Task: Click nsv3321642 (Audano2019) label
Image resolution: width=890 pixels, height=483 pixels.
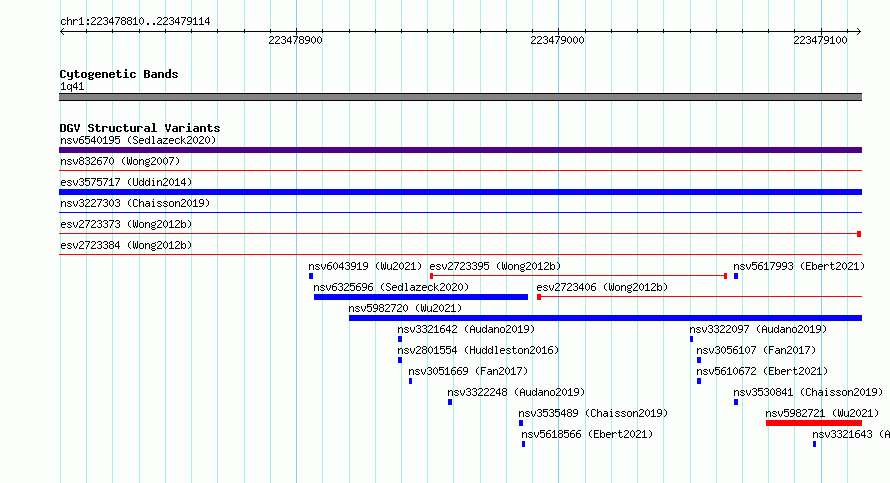Action: coord(466,329)
